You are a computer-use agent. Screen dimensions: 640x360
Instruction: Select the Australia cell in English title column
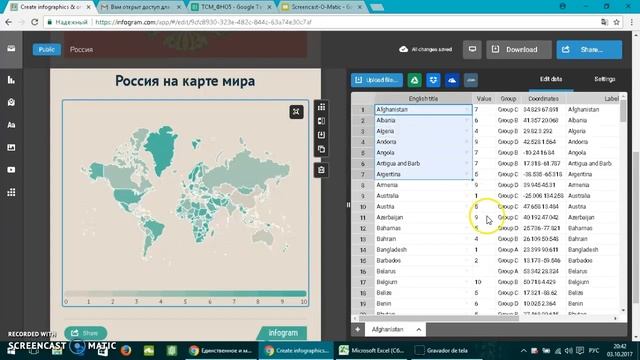(x=423, y=196)
